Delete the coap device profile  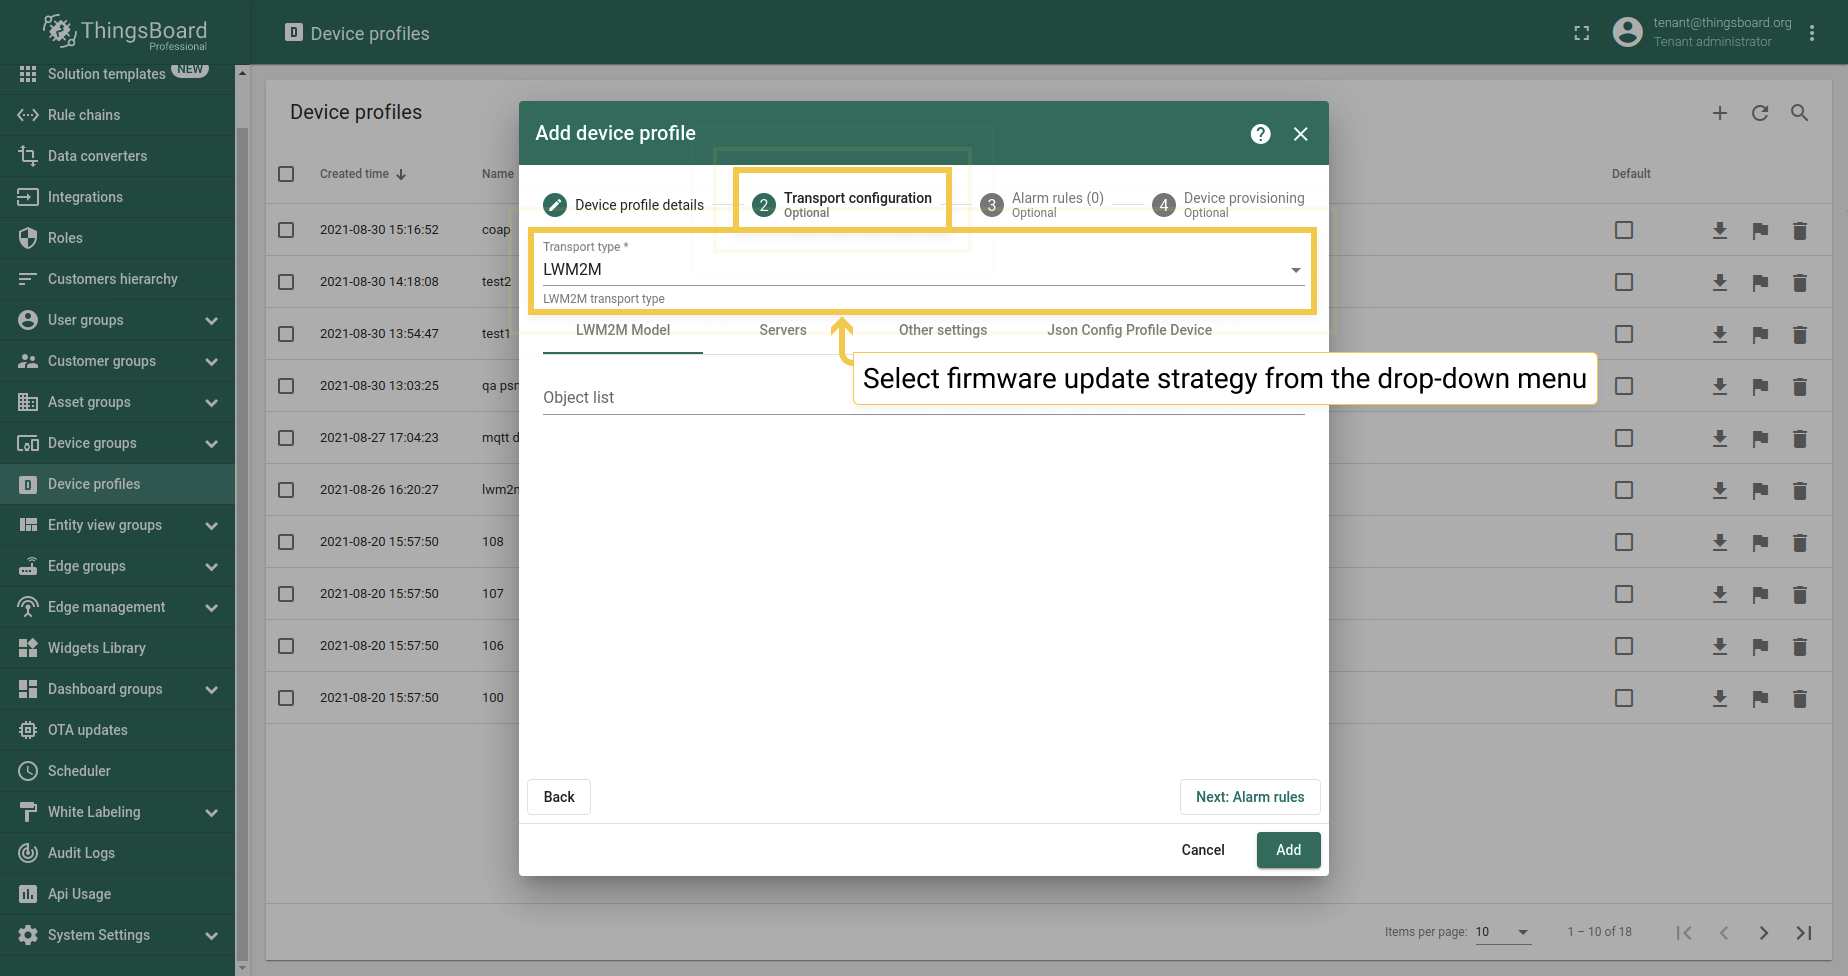[1800, 231]
